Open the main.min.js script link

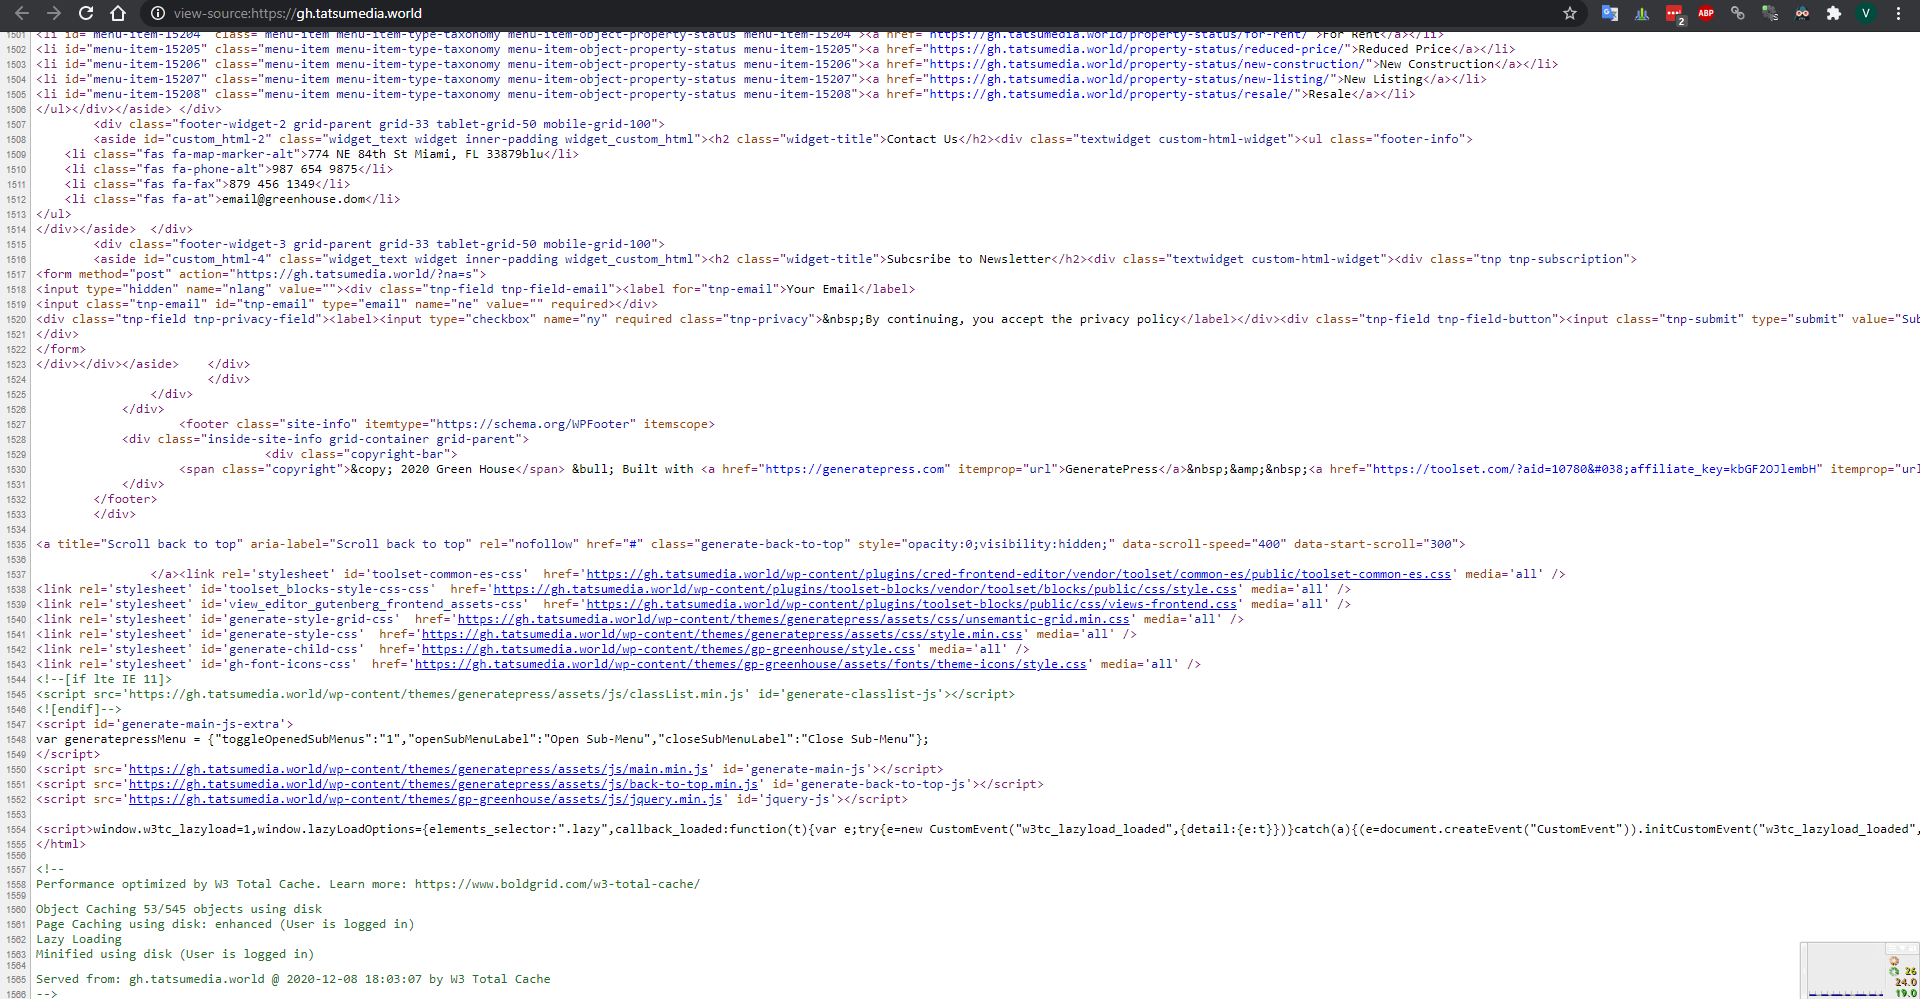point(416,769)
